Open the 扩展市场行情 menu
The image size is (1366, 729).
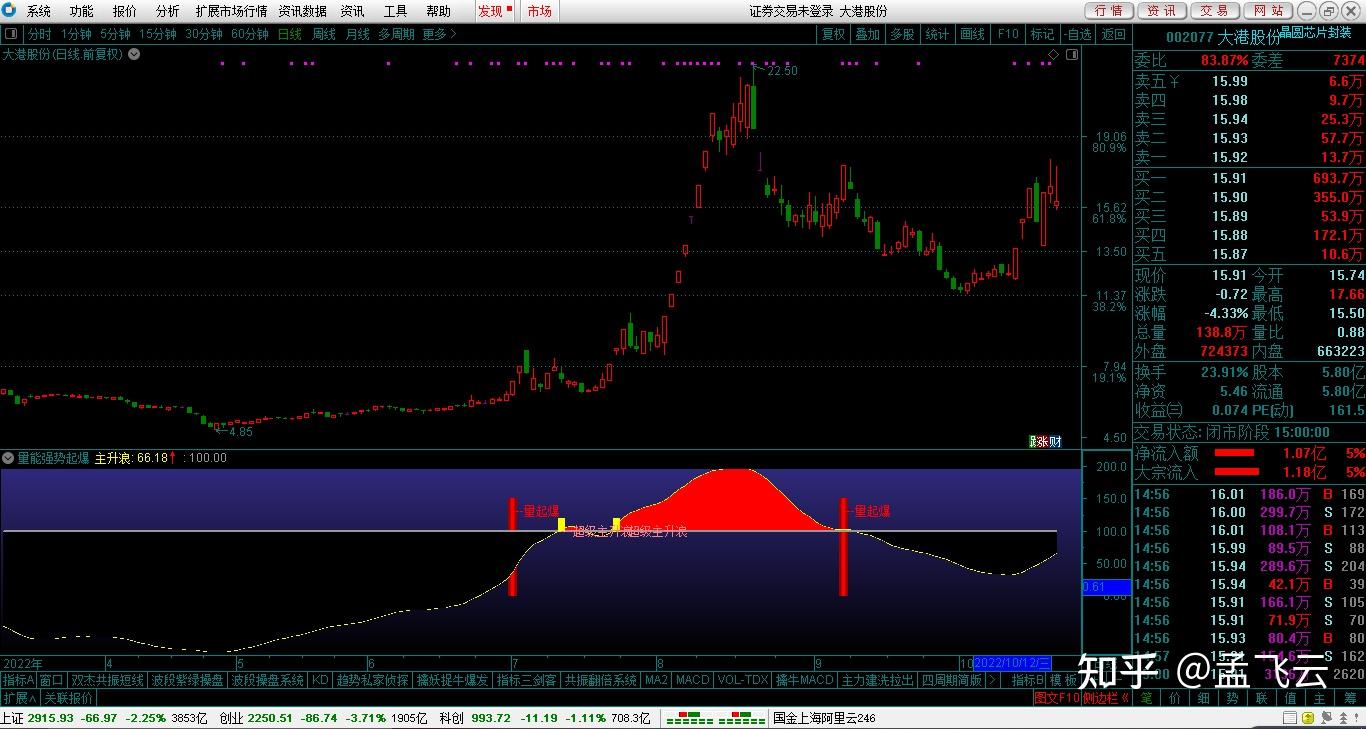click(x=232, y=11)
